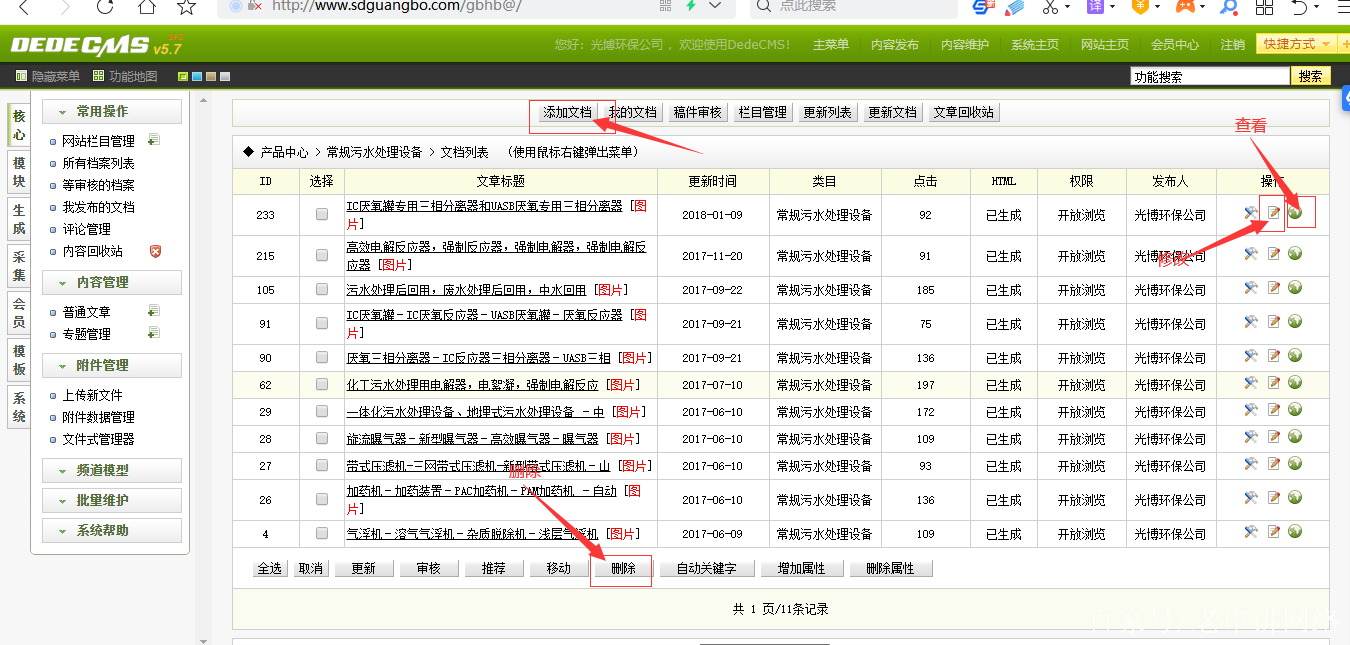This screenshot has width=1350, height=645.
Task: Check the checkbox for the 加药机 article
Action: point(320,497)
